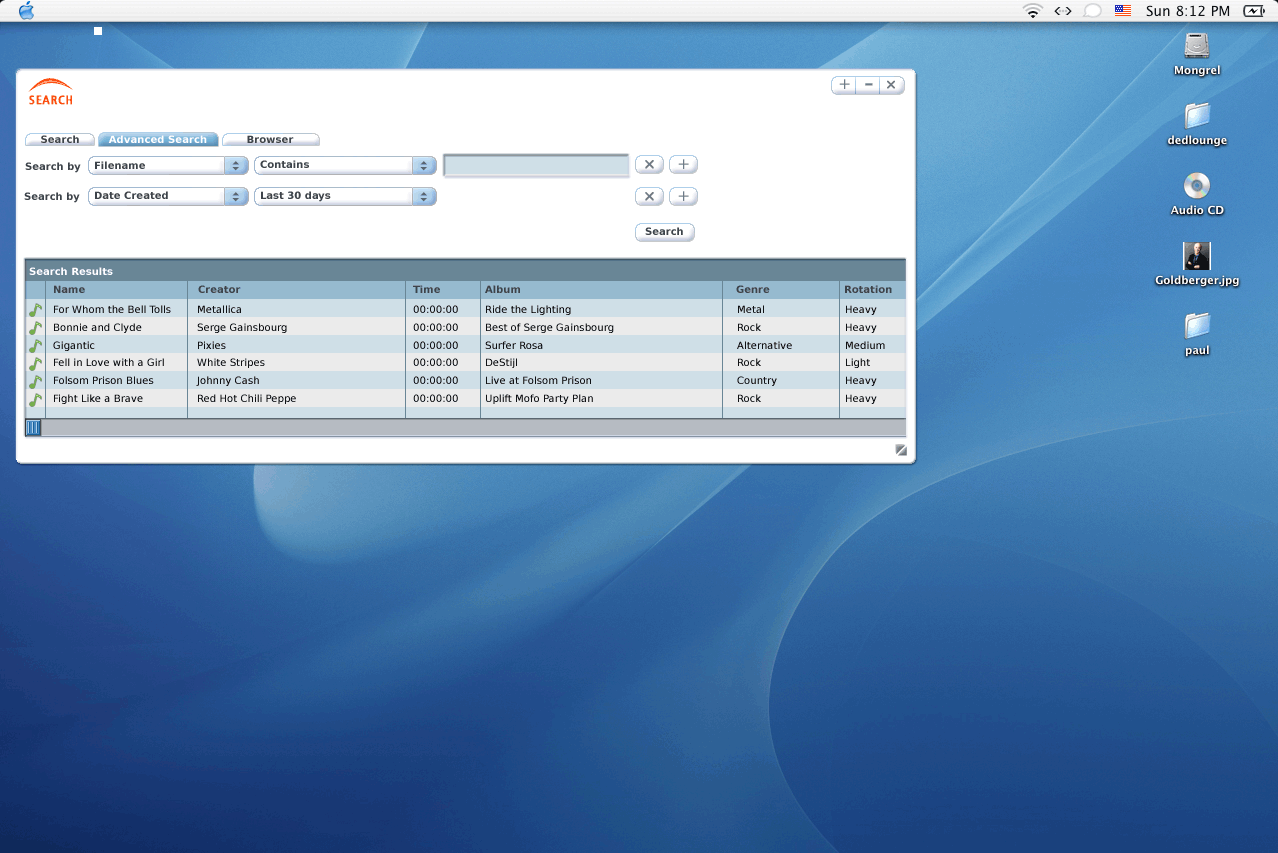Screen dimensions: 1278x853
Task: Sort results by the Time column header
Action: click(x=443, y=290)
